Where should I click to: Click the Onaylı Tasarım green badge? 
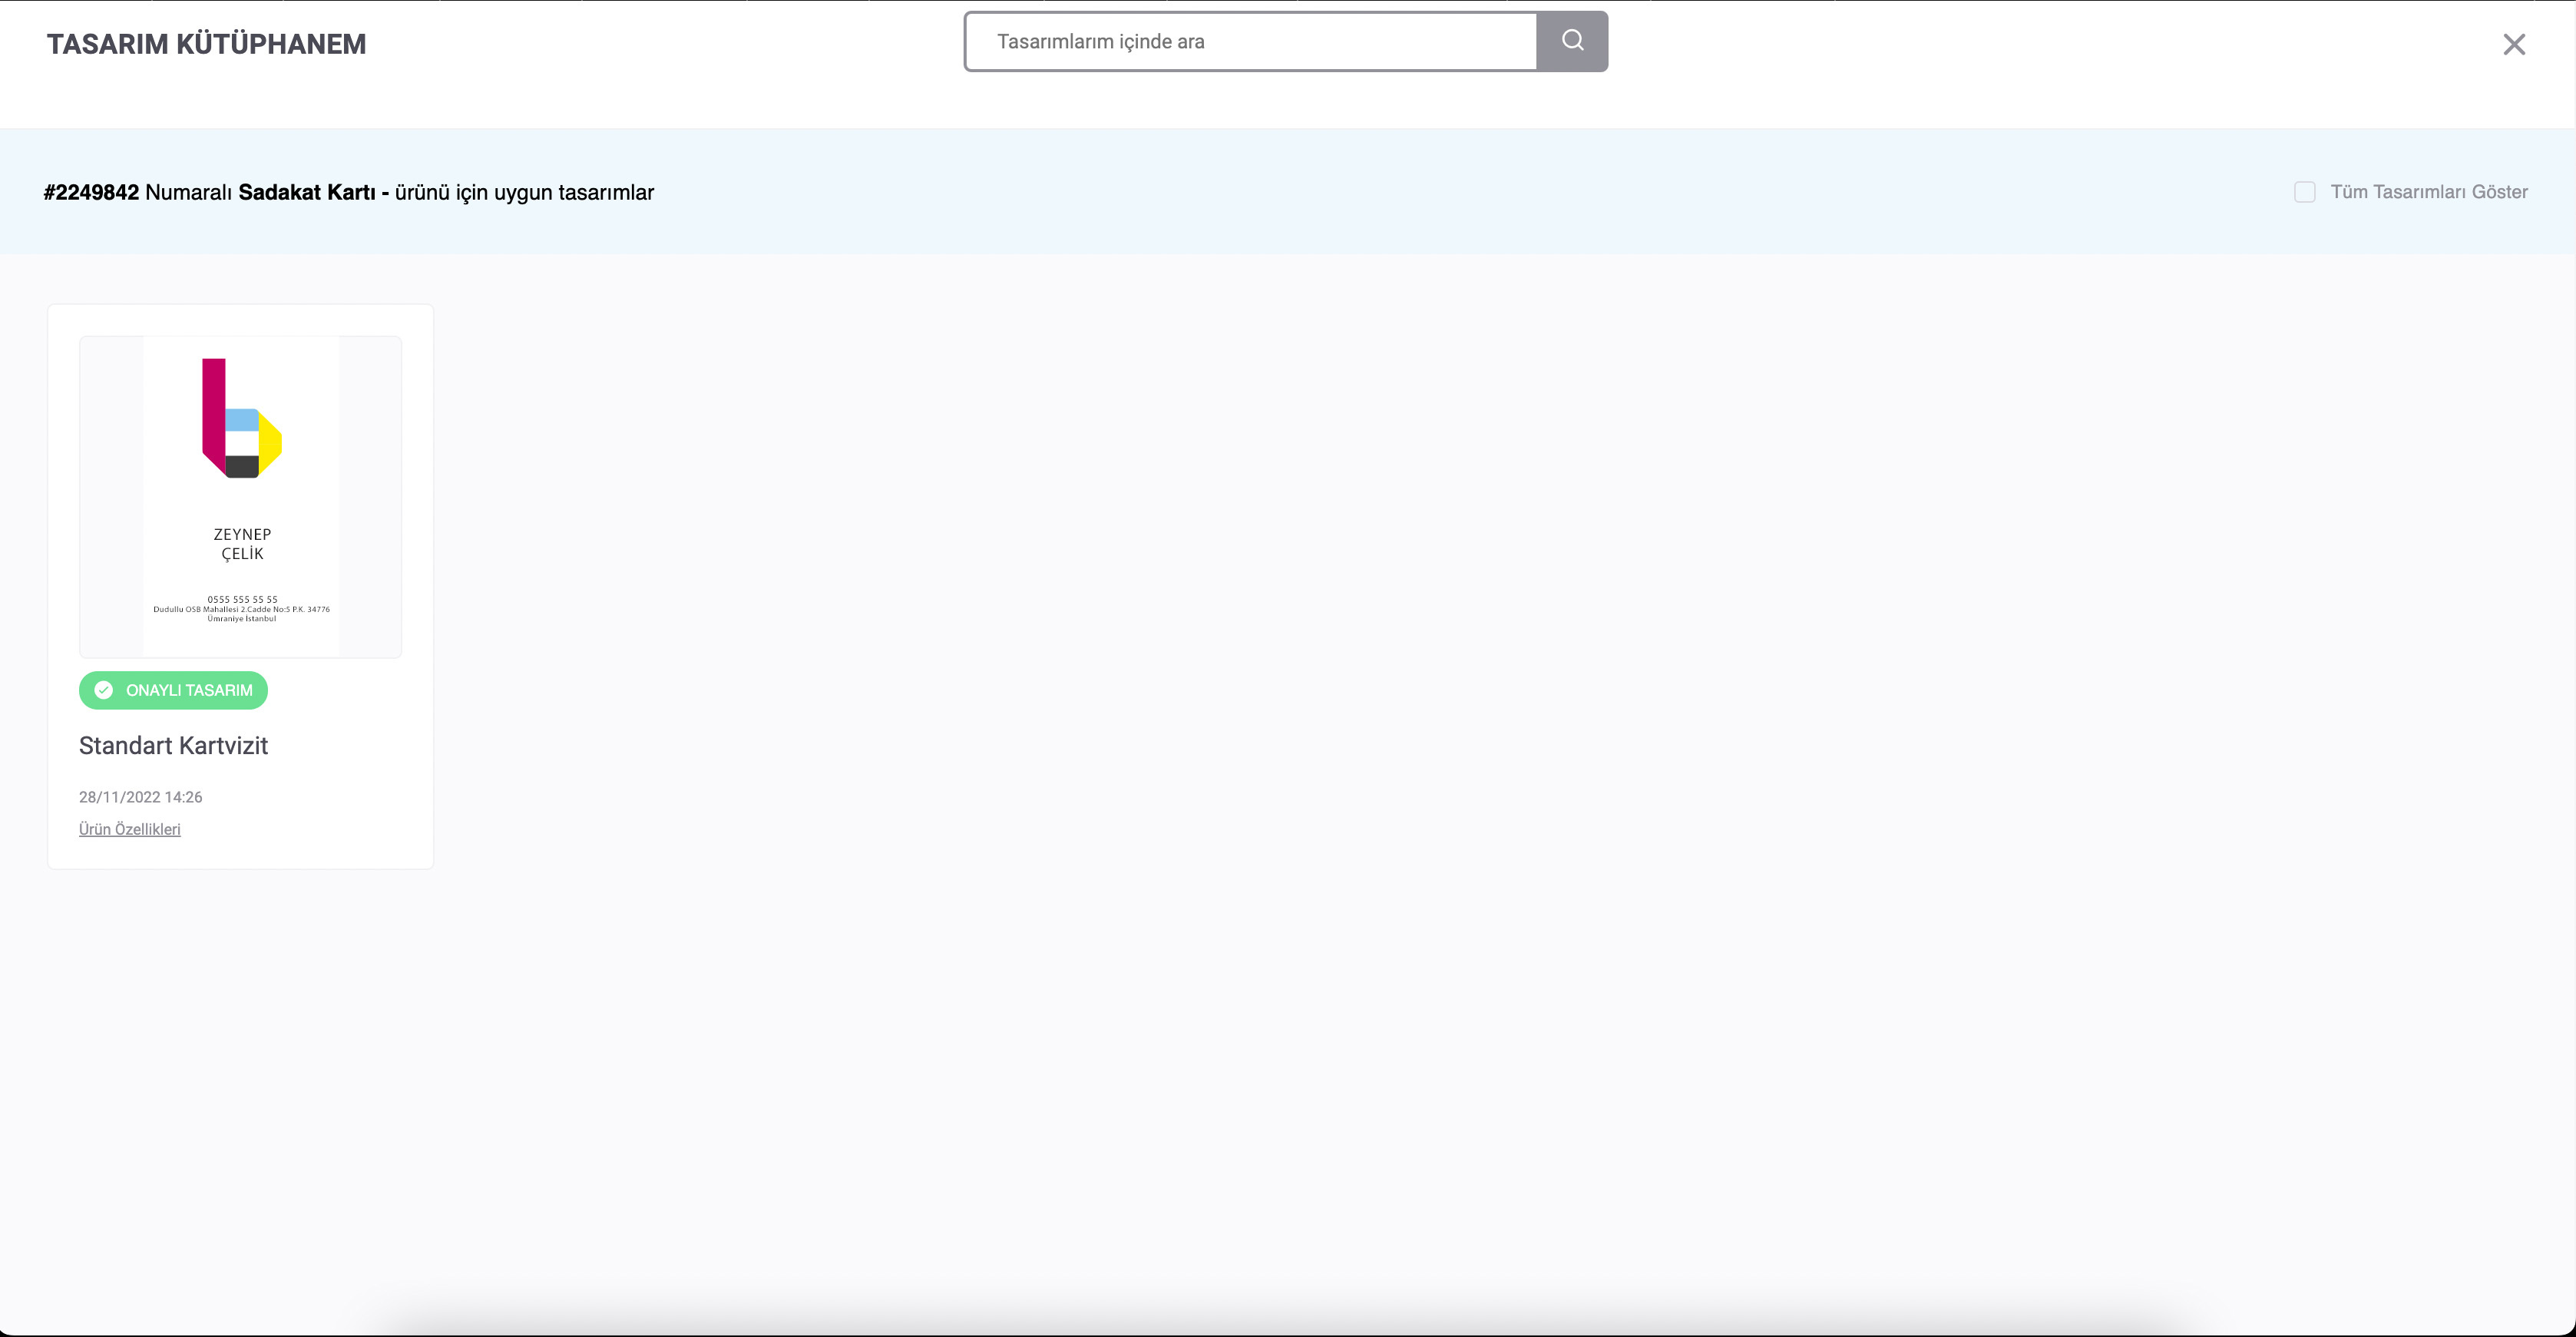173,690
